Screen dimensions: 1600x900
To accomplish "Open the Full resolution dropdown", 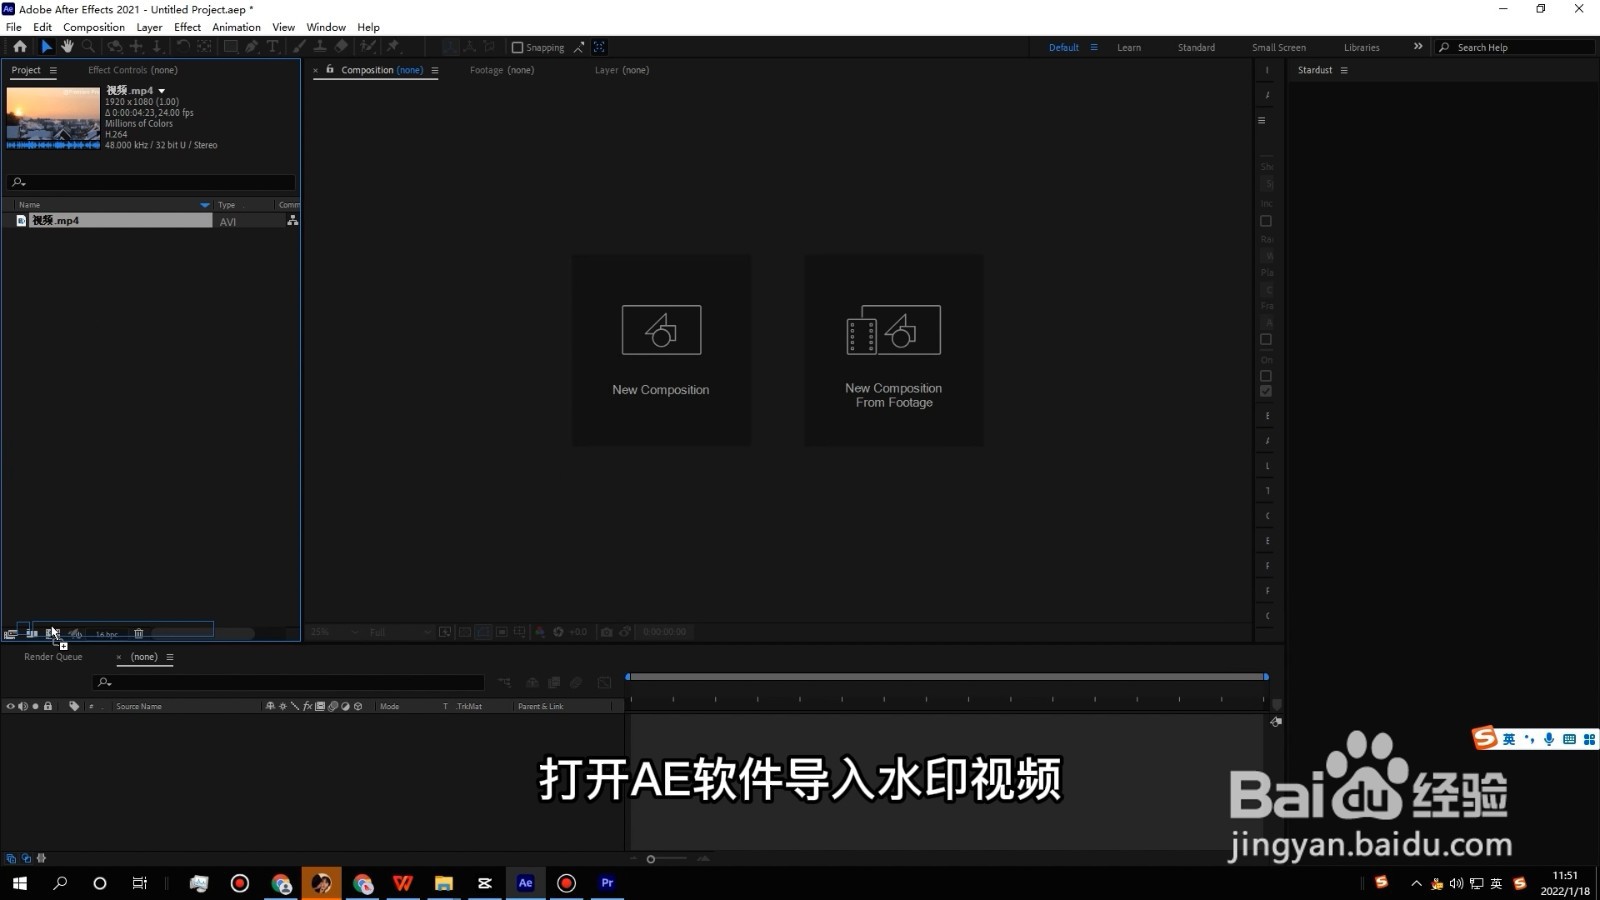I will (x=390, y=632).
